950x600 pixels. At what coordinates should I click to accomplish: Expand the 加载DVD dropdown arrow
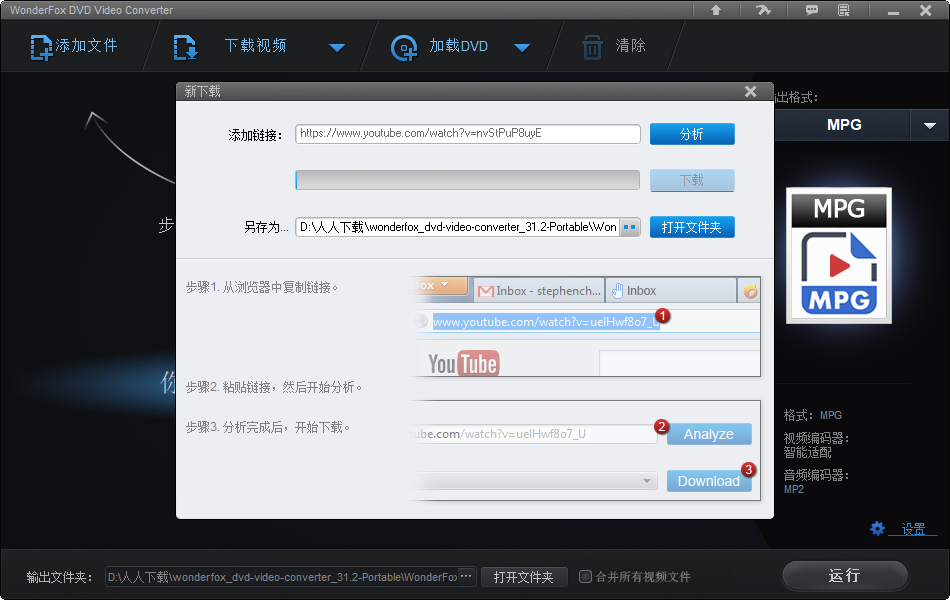coord(522,46)
